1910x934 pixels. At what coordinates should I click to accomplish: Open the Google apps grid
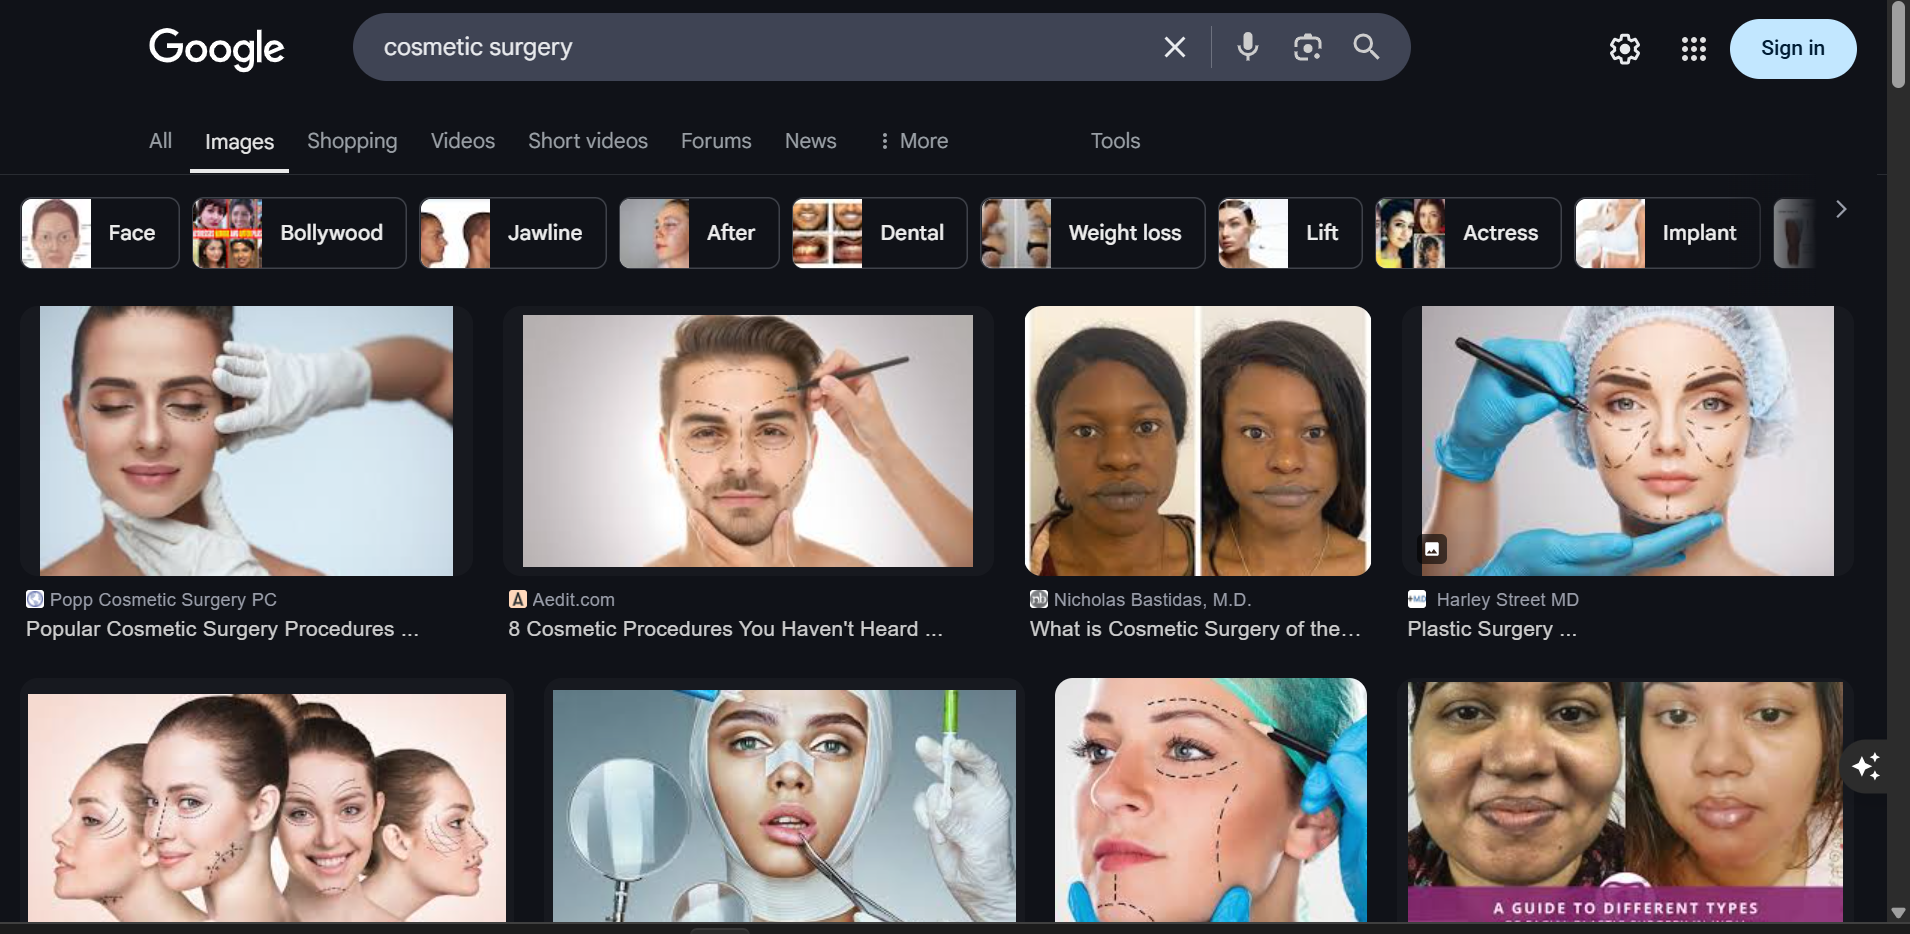pos(1693,49)
